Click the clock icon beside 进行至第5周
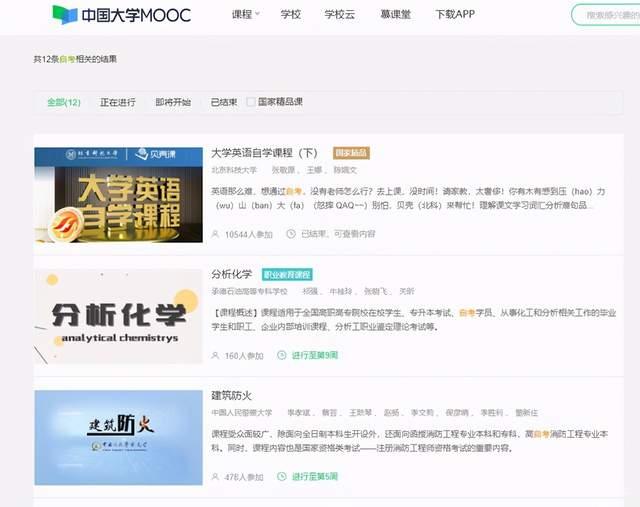 (282, 476)
